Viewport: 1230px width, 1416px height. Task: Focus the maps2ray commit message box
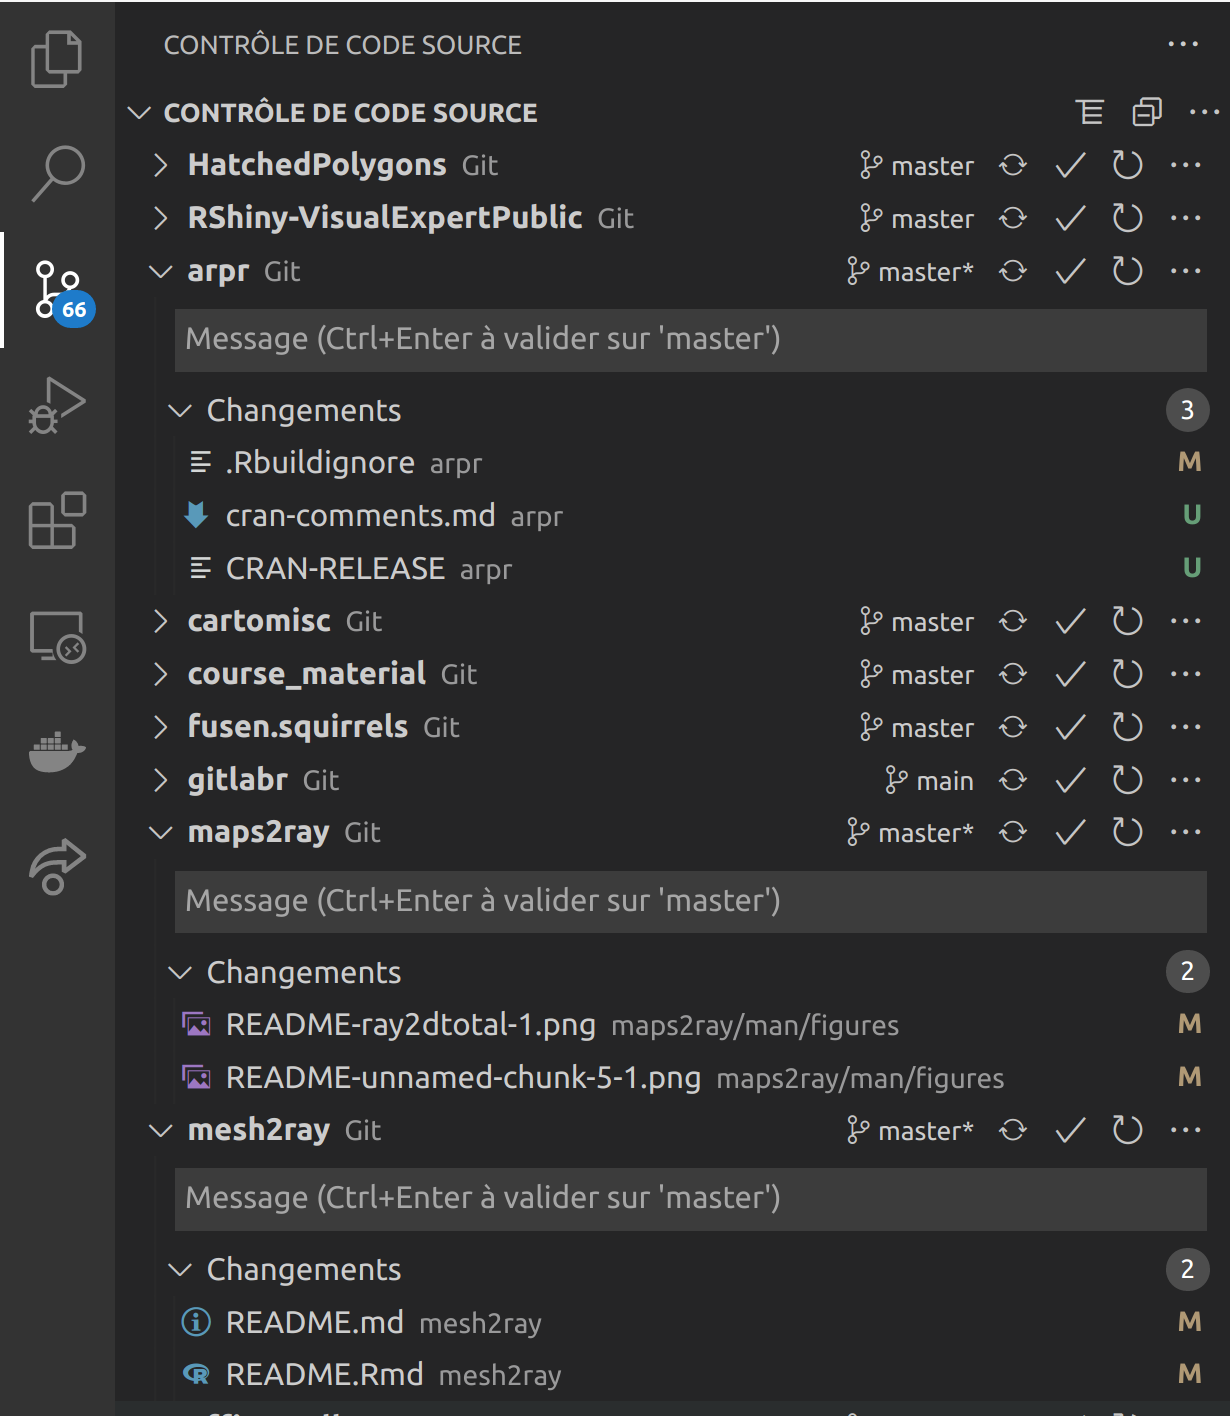[690, 902]
